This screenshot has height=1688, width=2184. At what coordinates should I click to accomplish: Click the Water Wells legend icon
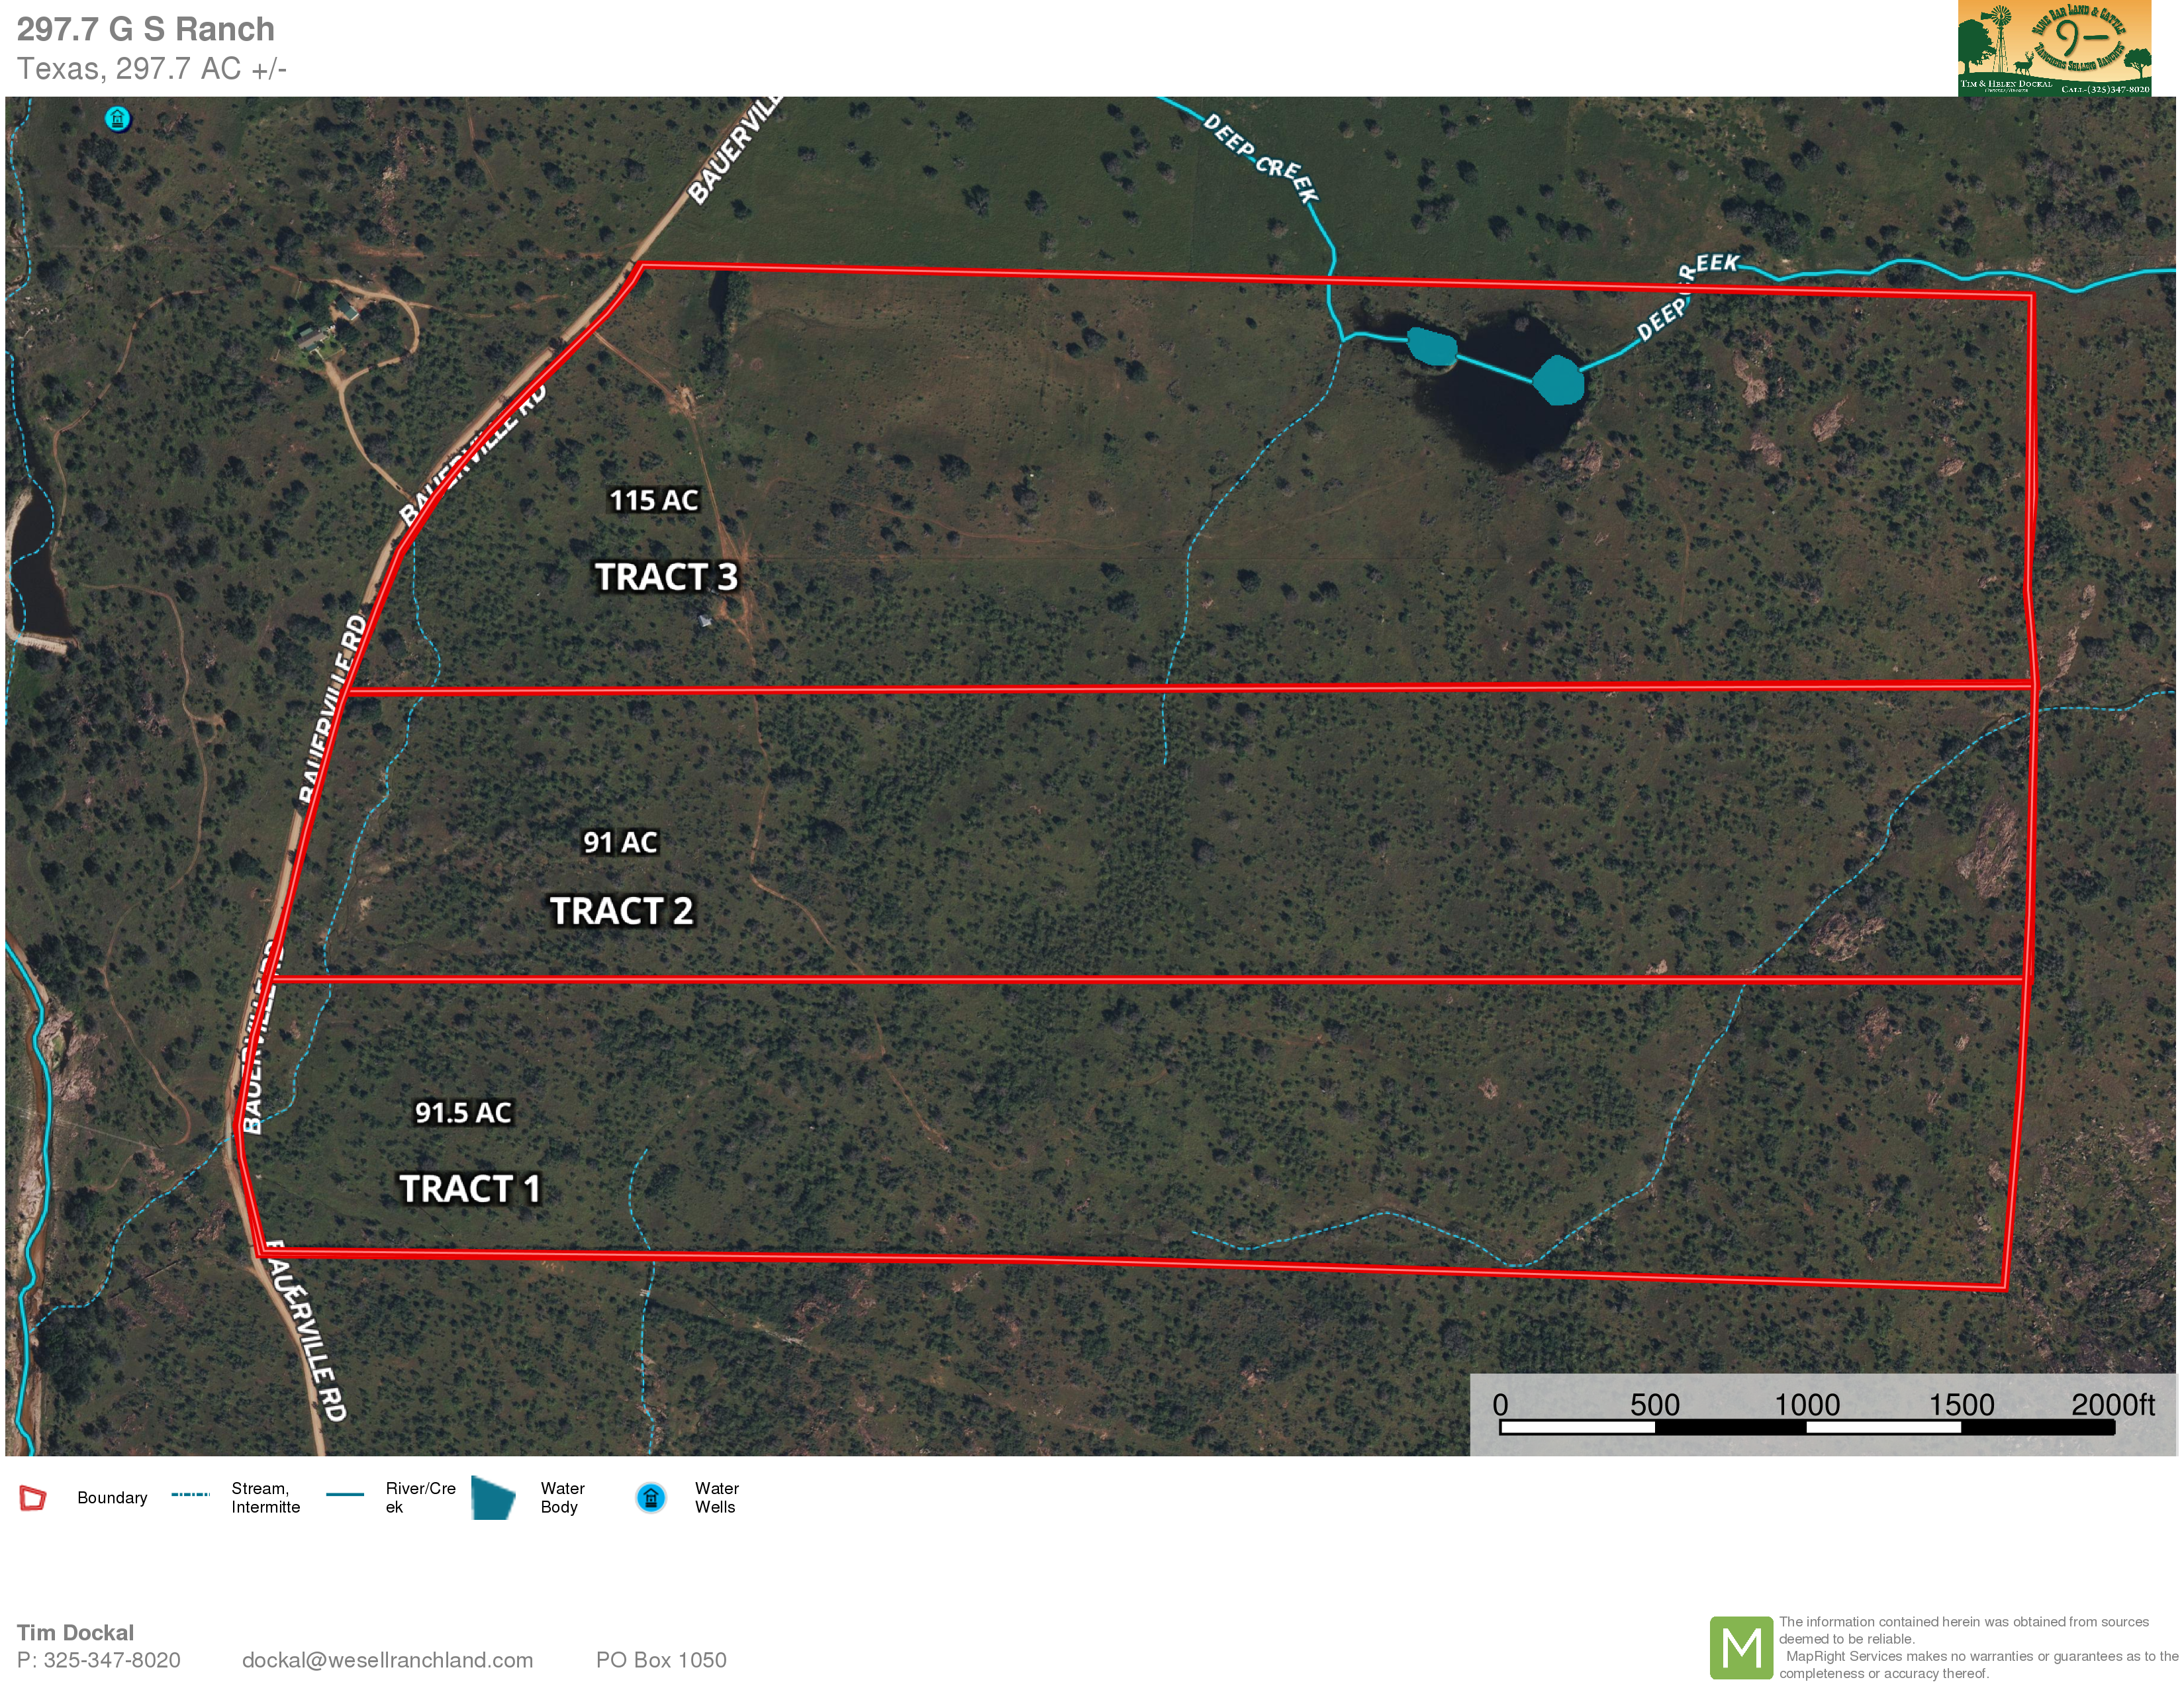(651, 1498)
